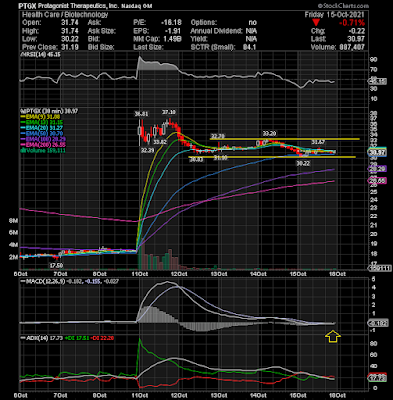Viewport: 393px width, 400px height.
Task: Click the P/E value -16.18
Action: coord(171,23)
